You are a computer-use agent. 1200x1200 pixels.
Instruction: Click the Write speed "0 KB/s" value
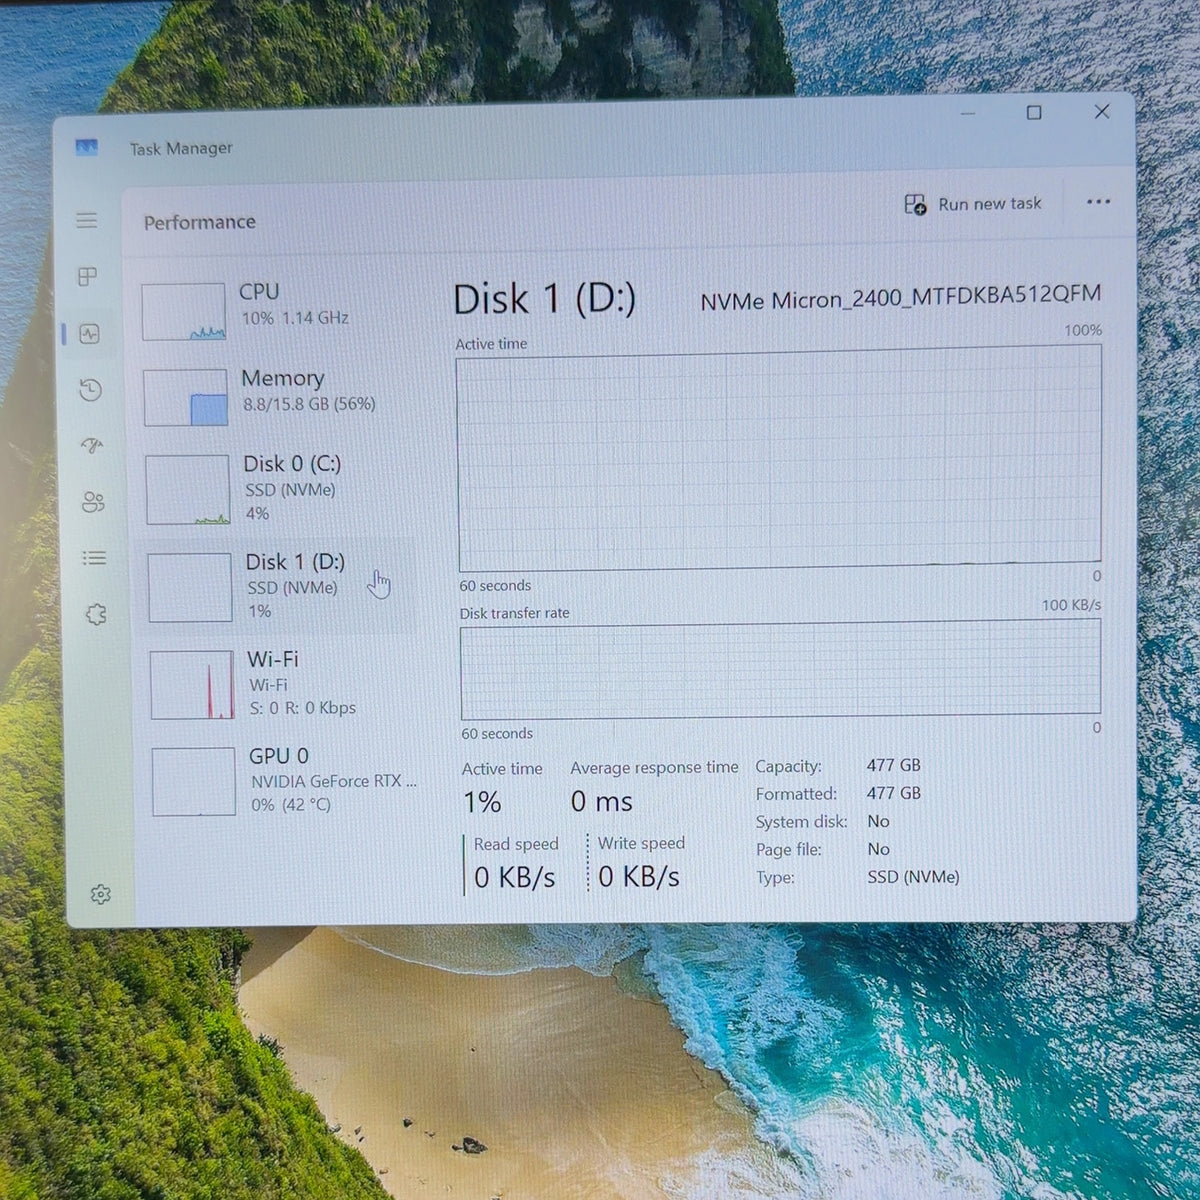[639, 878]
